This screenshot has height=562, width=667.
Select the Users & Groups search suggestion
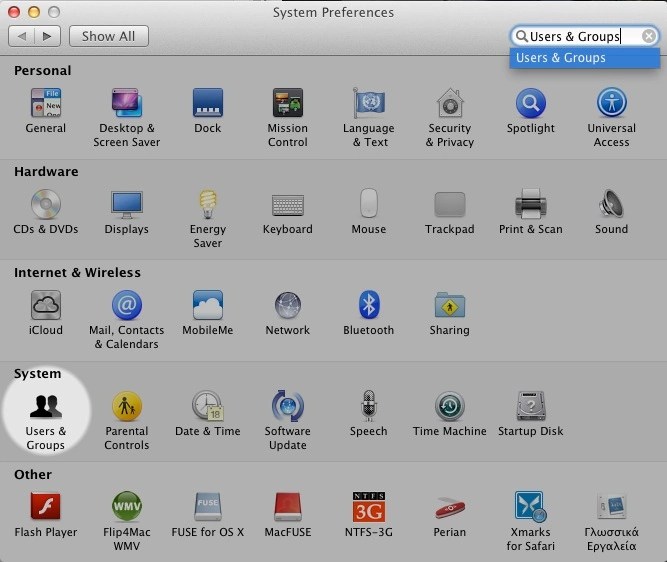click(x=584, y=58)
